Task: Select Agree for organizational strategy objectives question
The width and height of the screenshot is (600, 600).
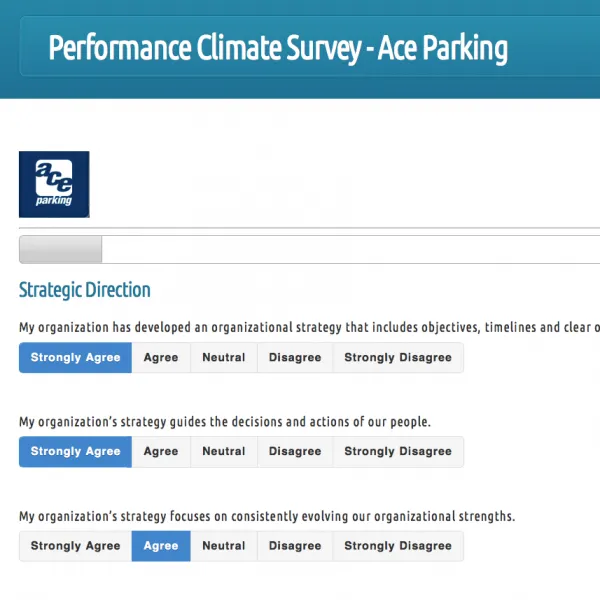Action: pyautogui.click(x=161, y=357)
